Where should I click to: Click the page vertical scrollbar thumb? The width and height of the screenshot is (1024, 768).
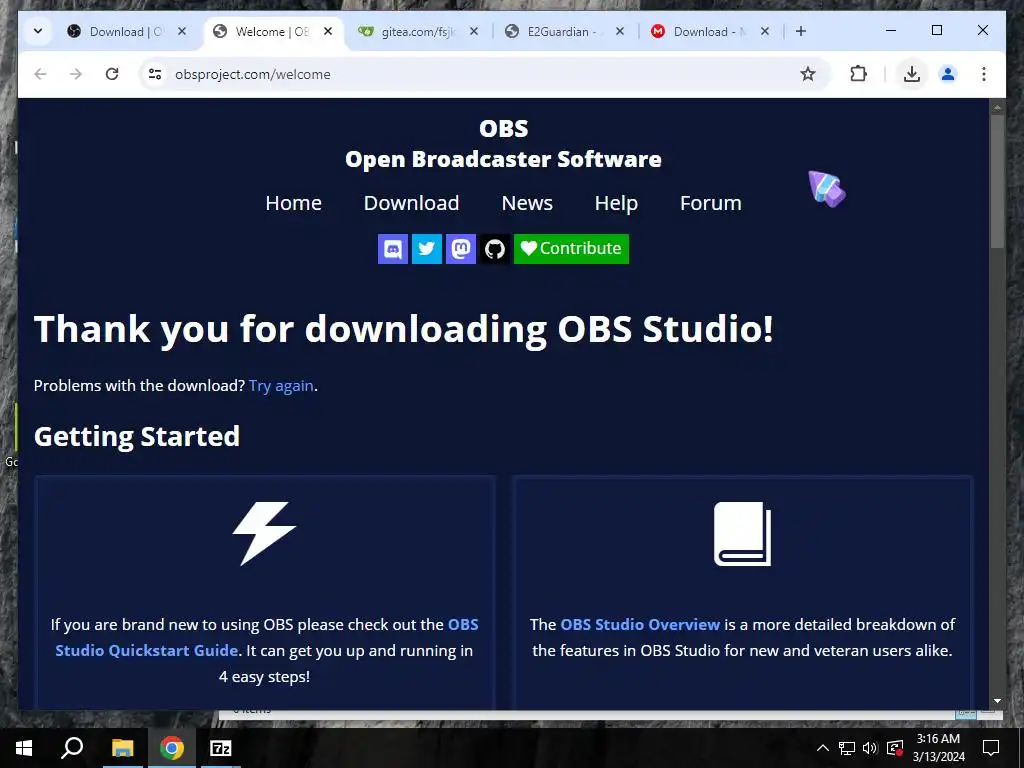[997, 181]
